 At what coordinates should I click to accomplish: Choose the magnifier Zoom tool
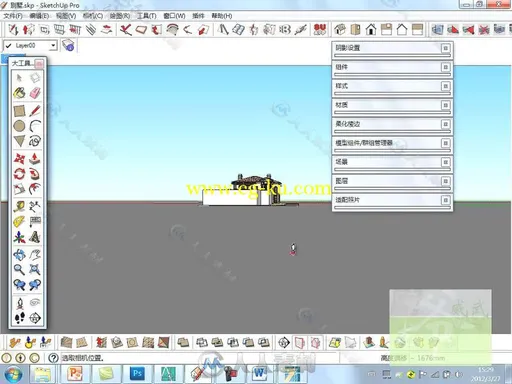(x=19, y=269)
